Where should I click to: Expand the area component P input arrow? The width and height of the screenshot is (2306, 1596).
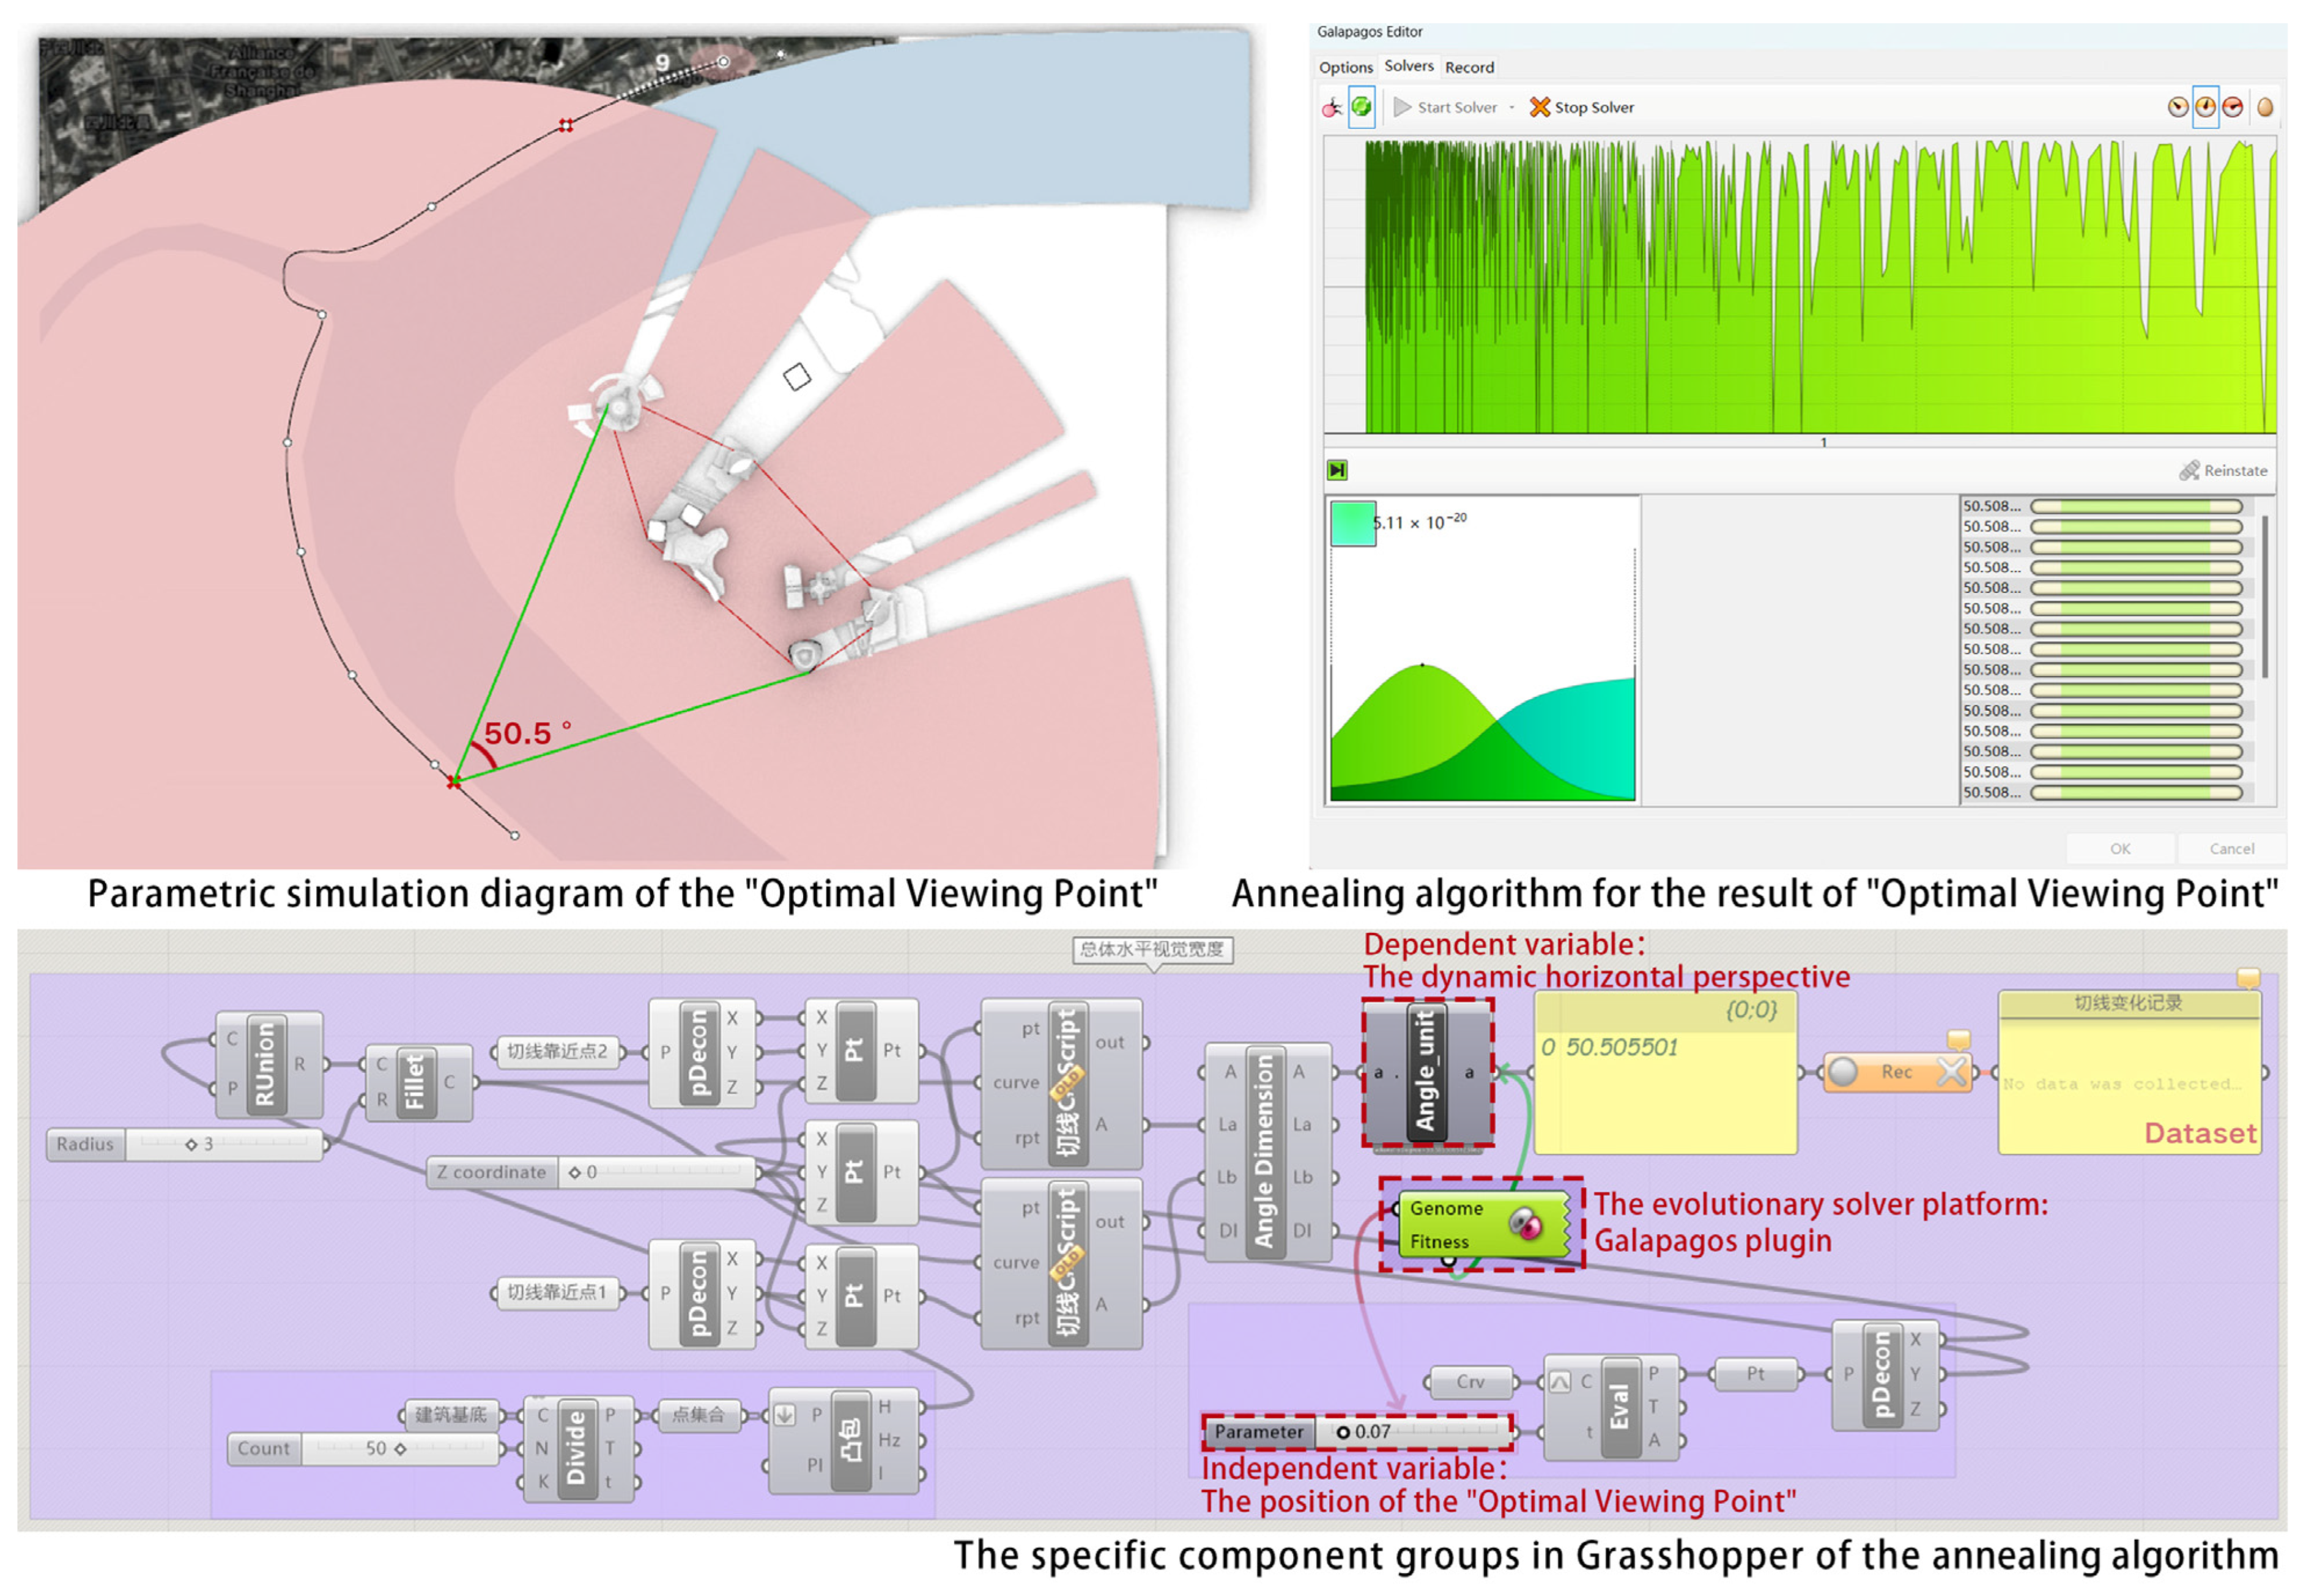pos(785,1415)
